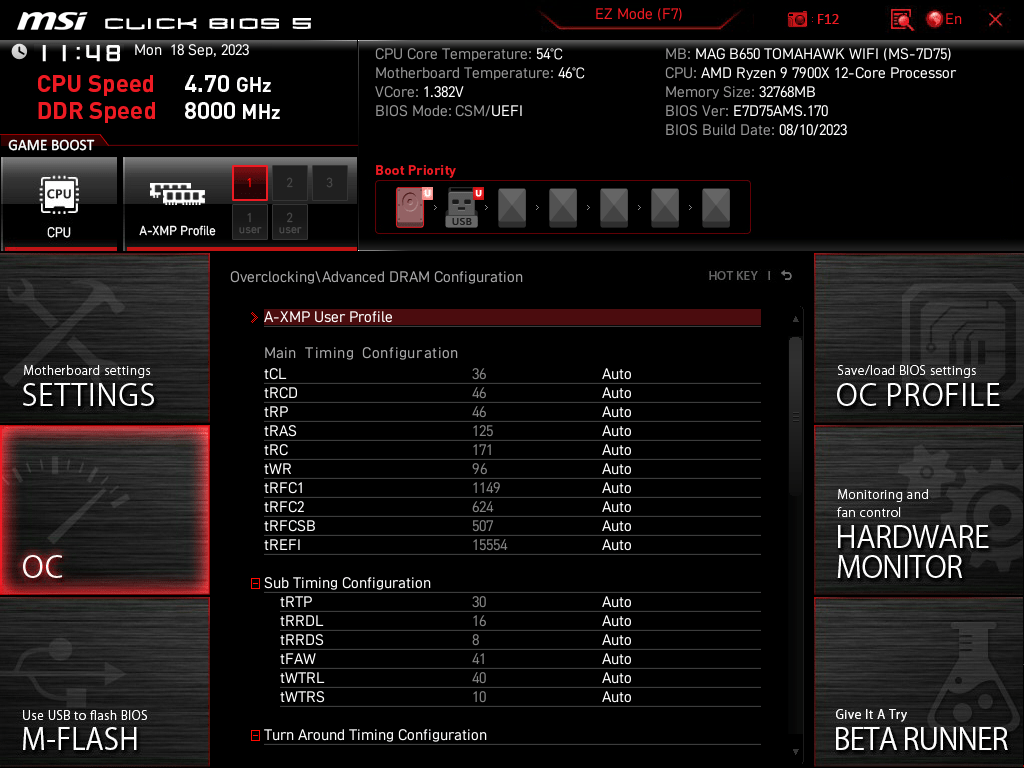Edit the tWTRL Auto value
This screenshot has height=768, width=1024.
click(x=616, y=678)
